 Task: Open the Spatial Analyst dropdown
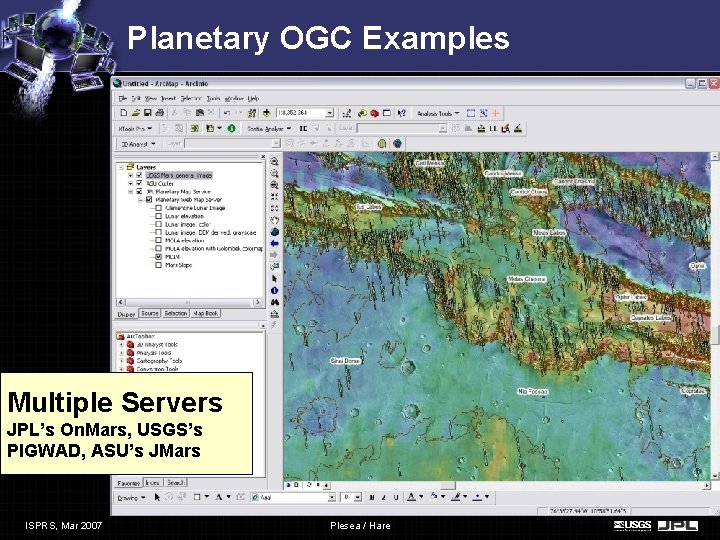269,129
